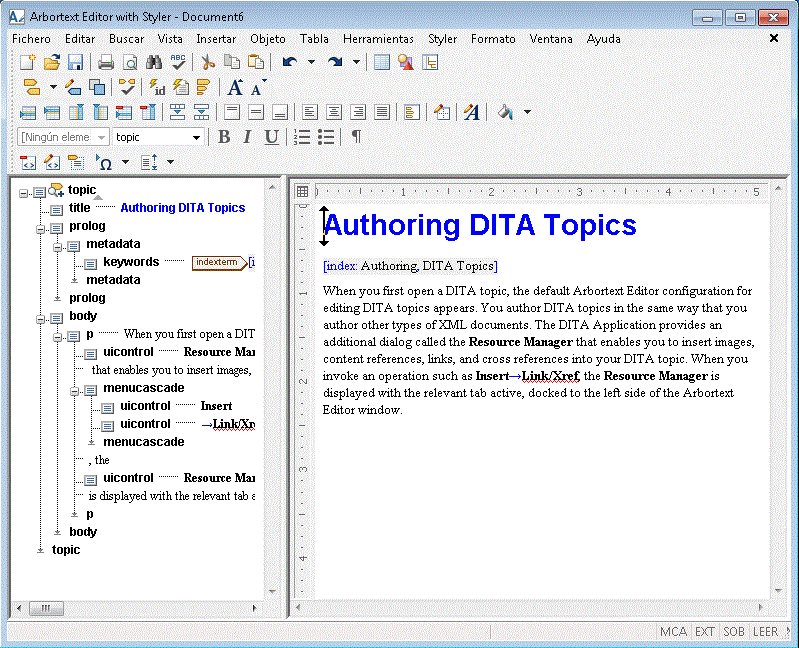This screenshot has width=799, height=648.
Task: Click the index Authoring, DITA Topics marker
Action: [410, 266]
